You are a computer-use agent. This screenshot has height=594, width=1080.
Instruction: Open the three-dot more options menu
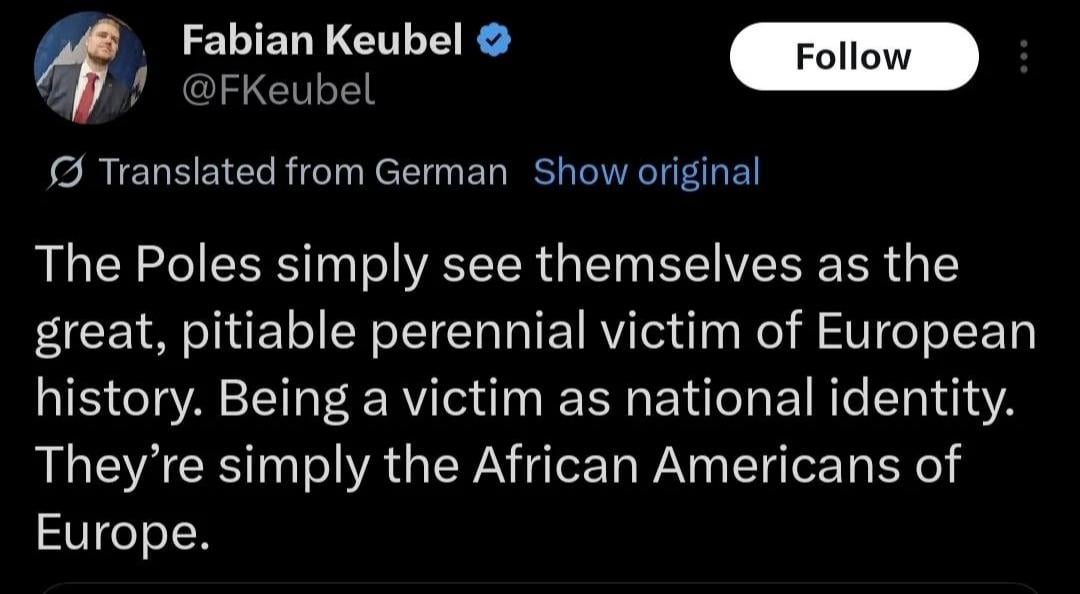pos(1023,56)
